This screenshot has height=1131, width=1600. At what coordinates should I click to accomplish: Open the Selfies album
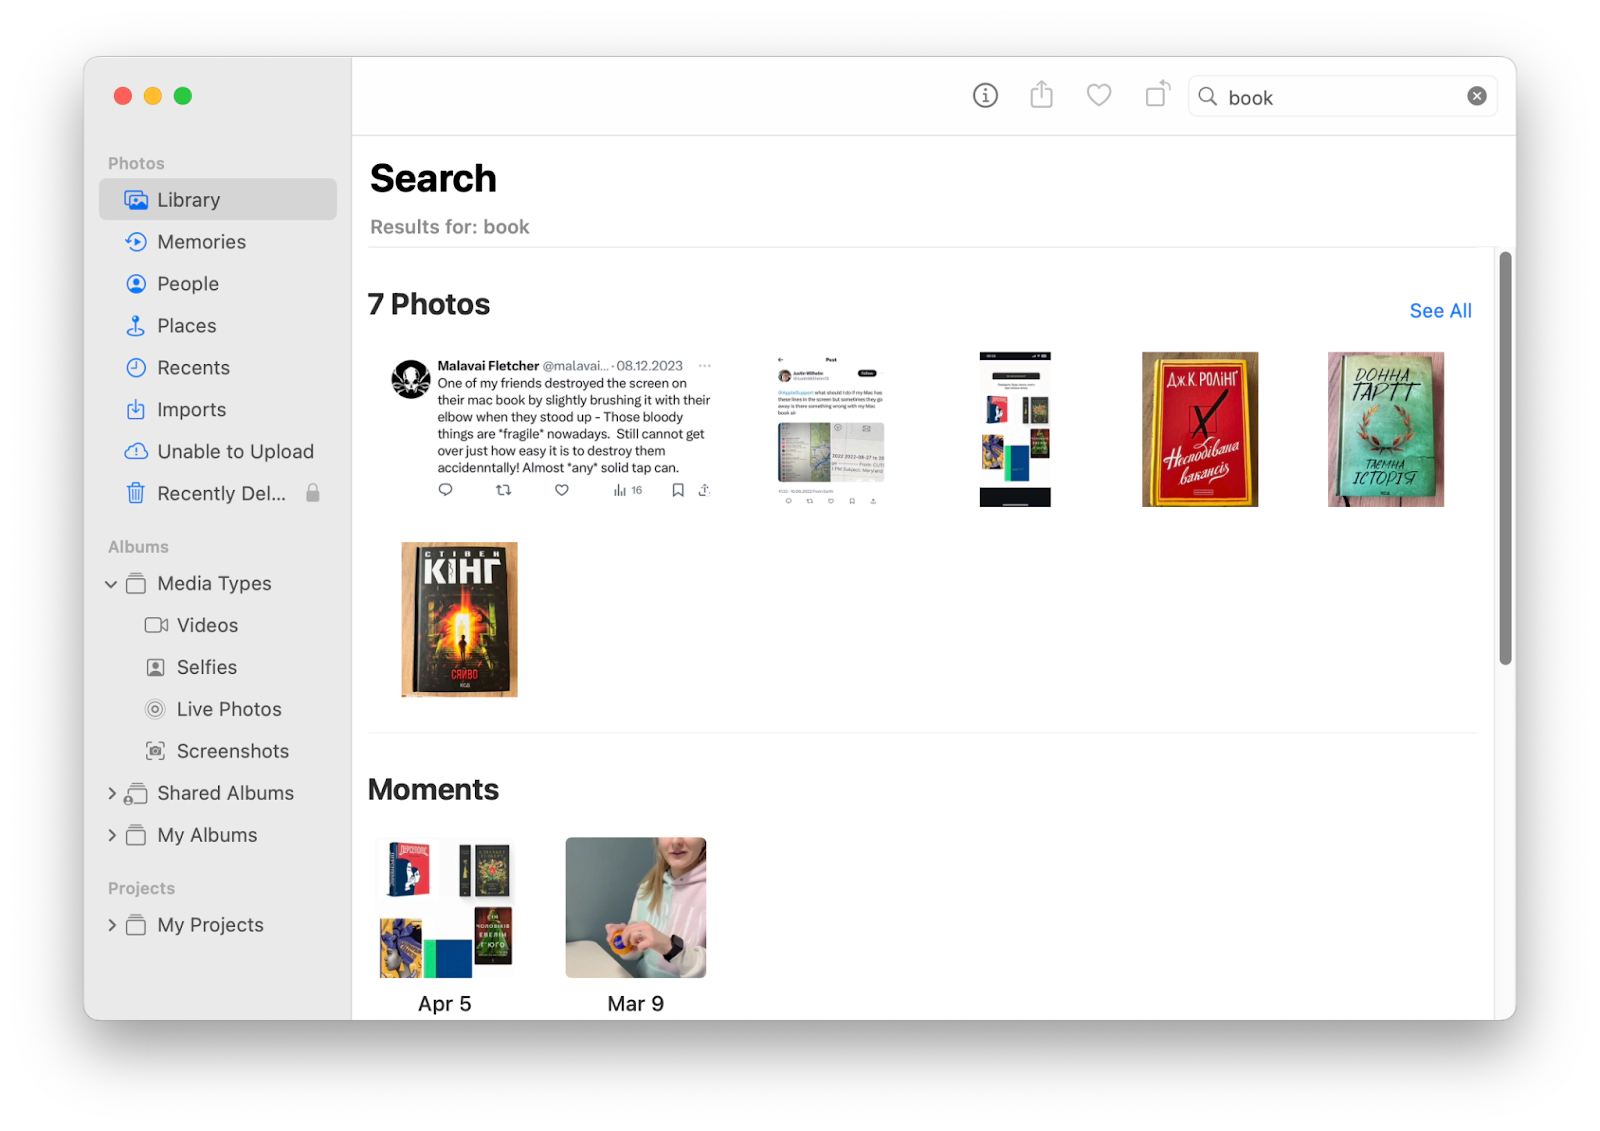[207, 667]
